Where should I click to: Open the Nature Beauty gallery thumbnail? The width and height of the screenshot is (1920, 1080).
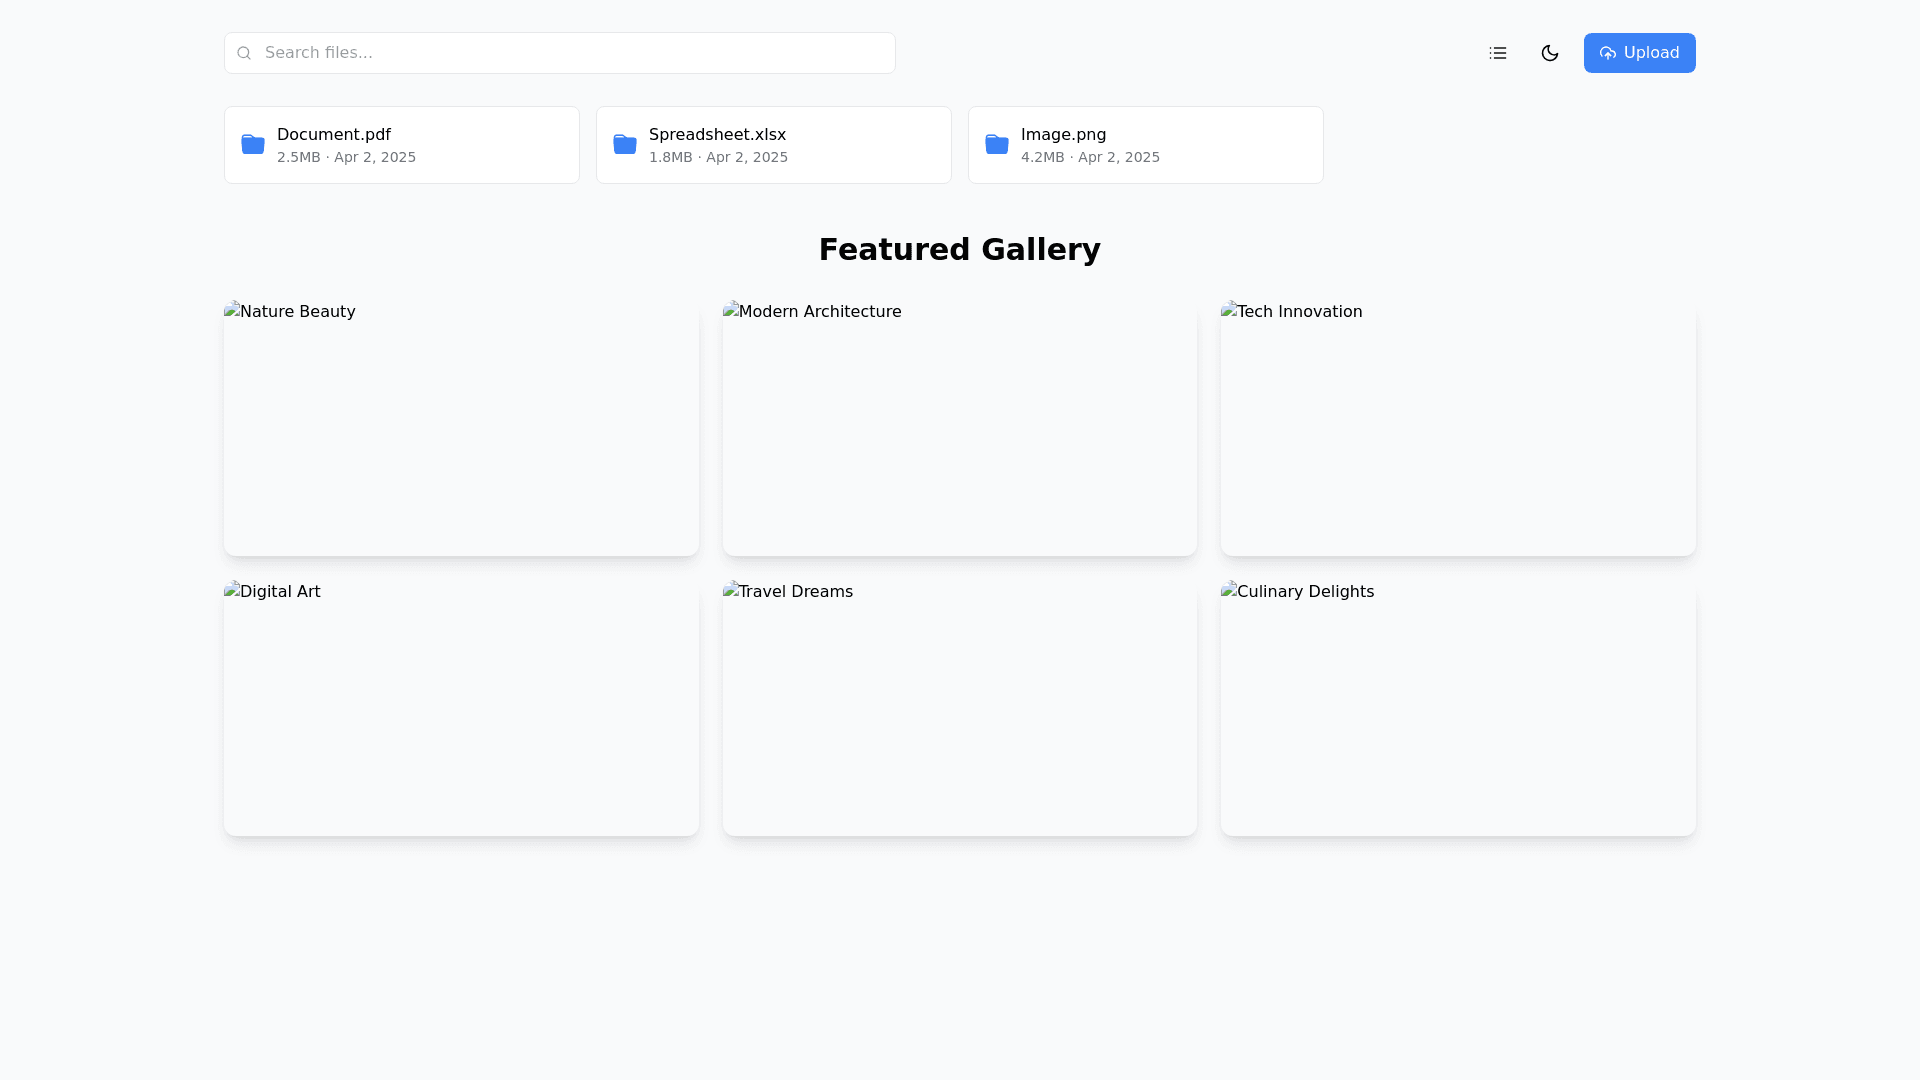click(461, 428)
